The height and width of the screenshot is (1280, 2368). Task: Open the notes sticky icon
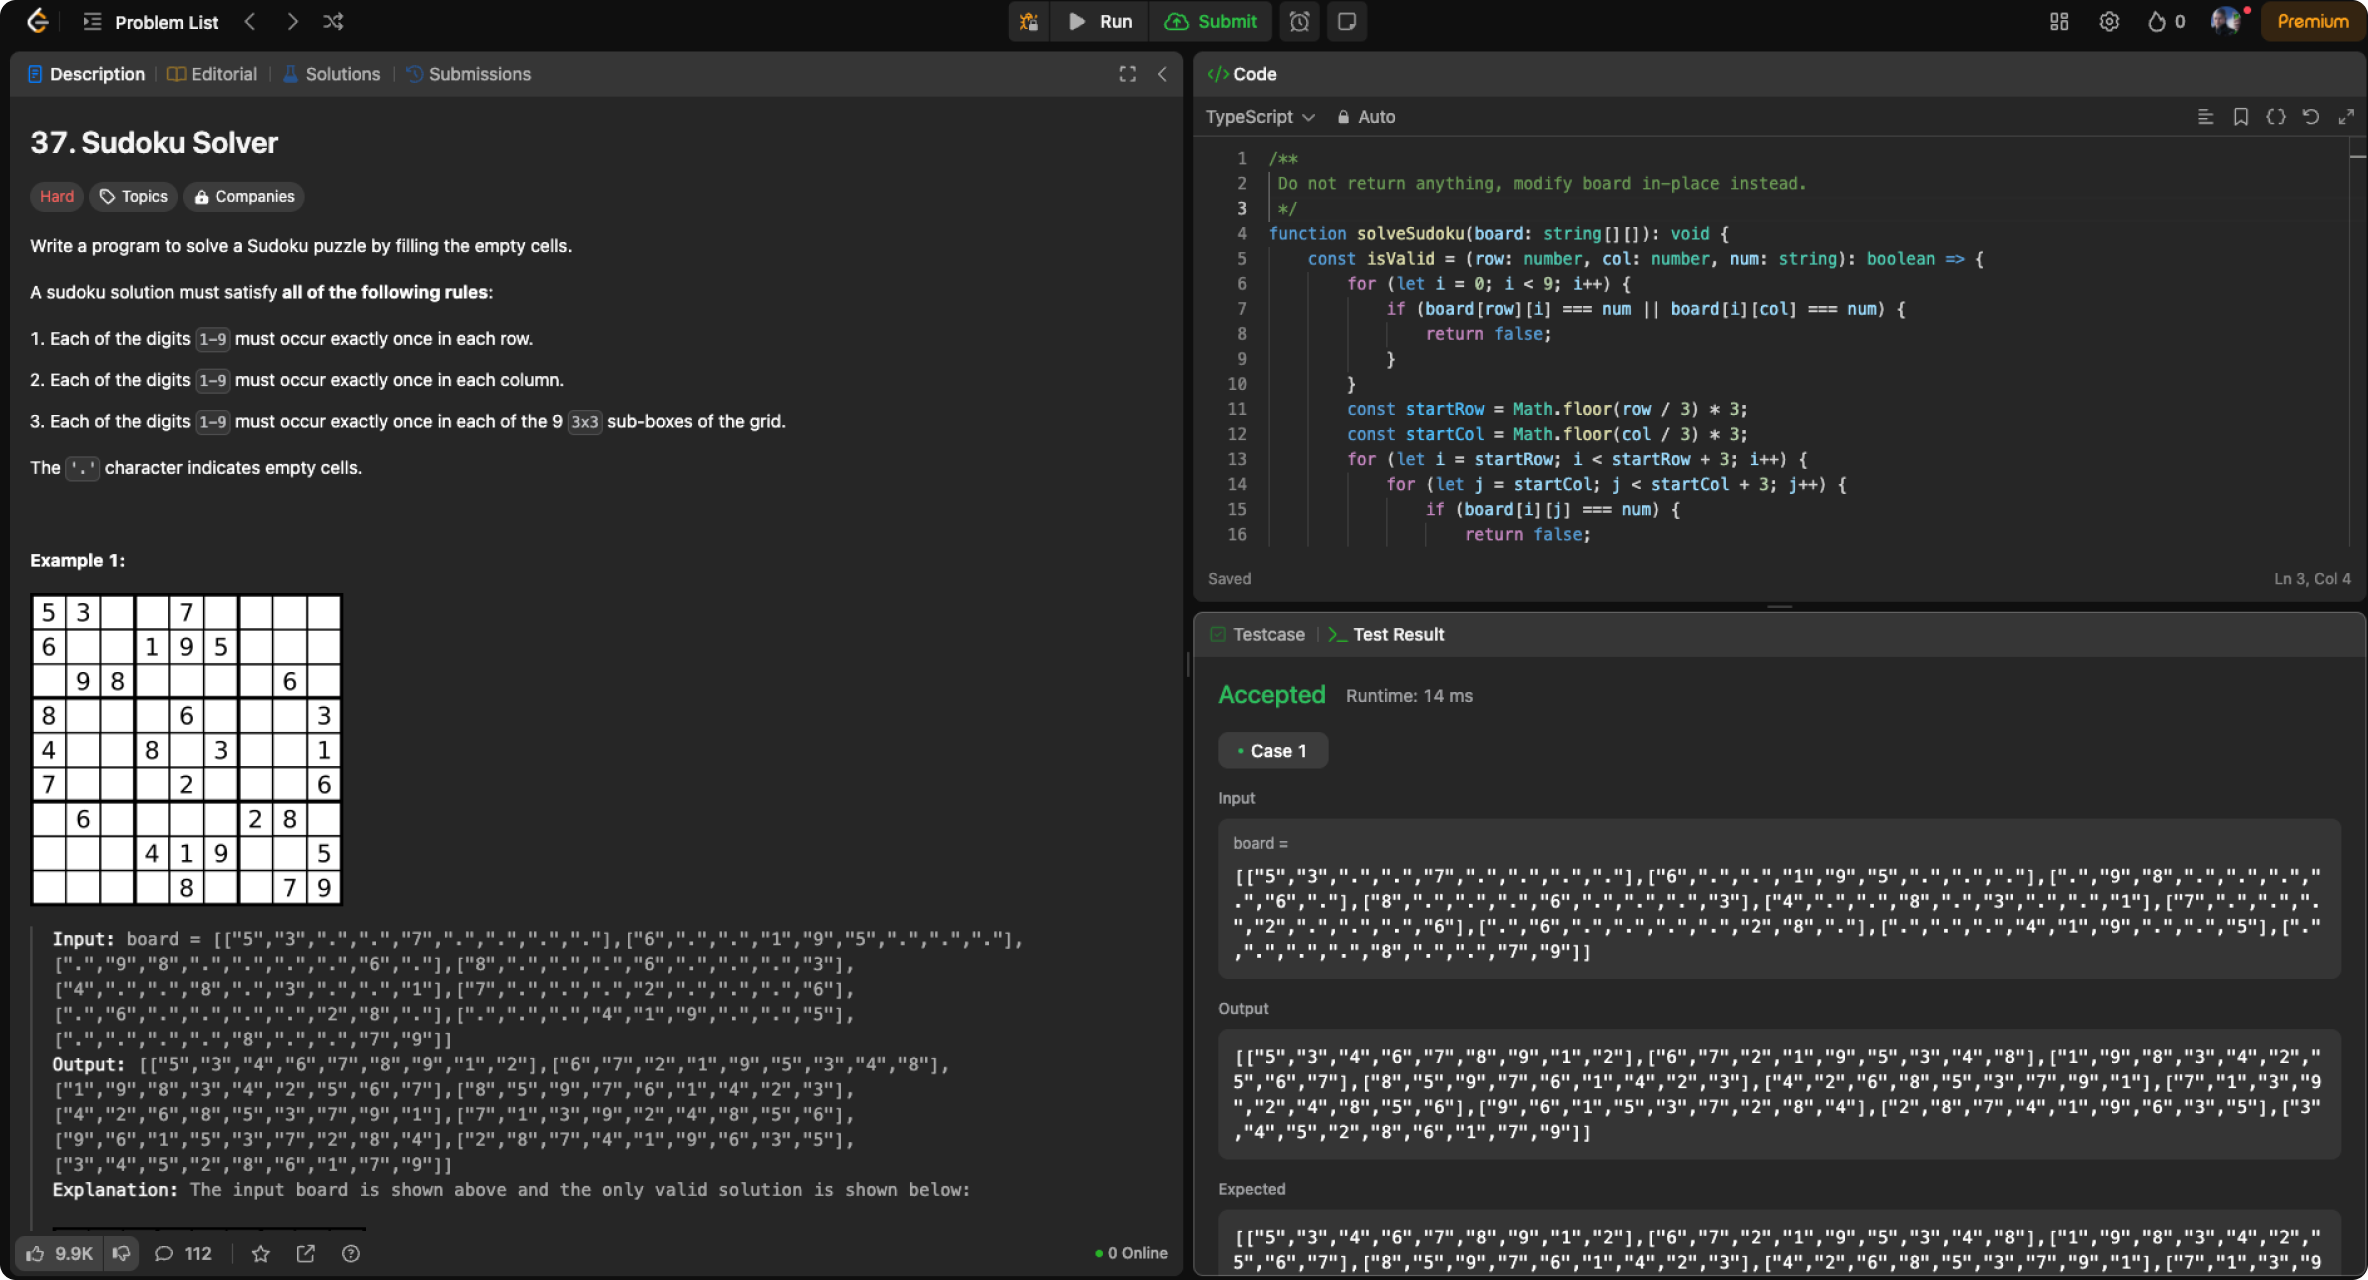point(1347,21)
